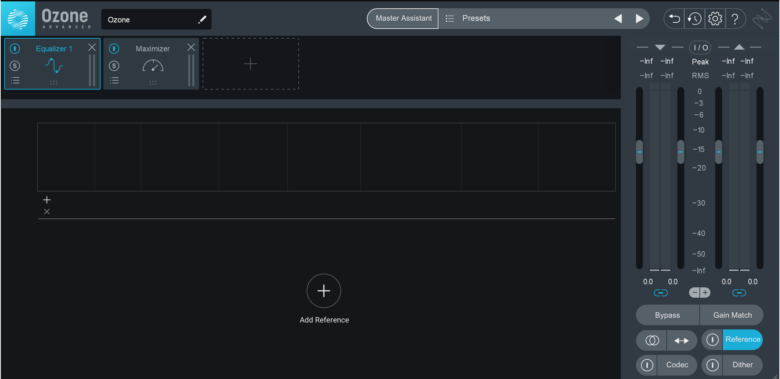Screen dimensions: 780x379
Task: Load the previous preset with the left arrow
Action: 618,18
